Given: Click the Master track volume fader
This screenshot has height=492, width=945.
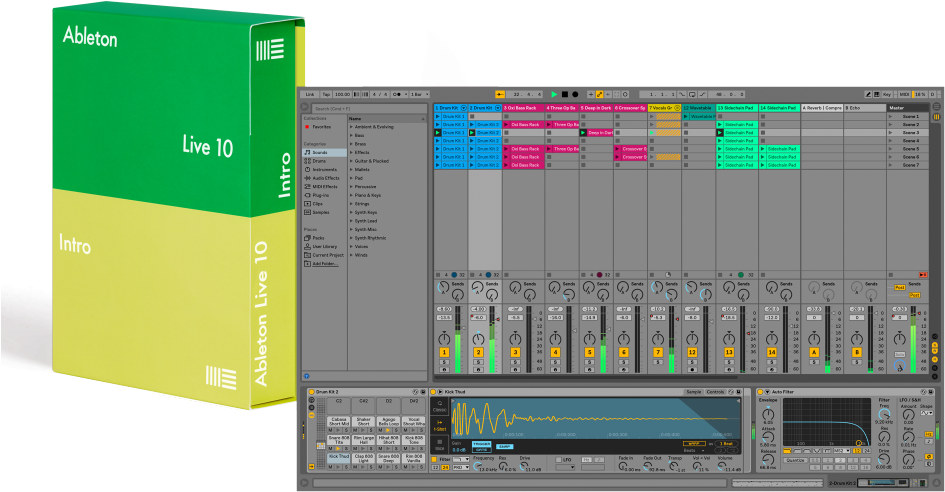Looking at the screenshot, I should point(919,313).
